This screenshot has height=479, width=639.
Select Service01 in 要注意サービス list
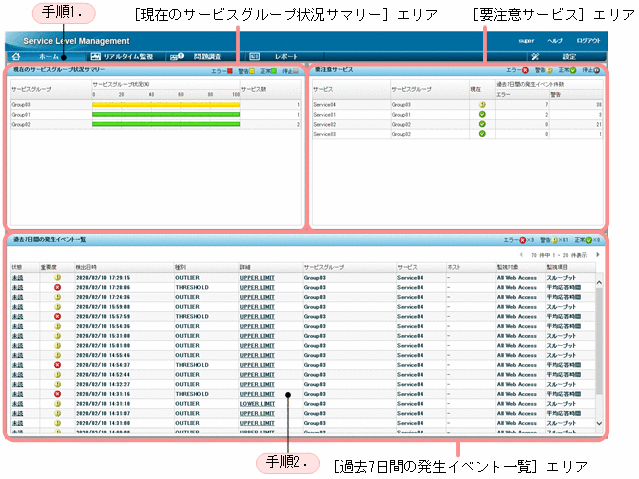pos(324,115)
